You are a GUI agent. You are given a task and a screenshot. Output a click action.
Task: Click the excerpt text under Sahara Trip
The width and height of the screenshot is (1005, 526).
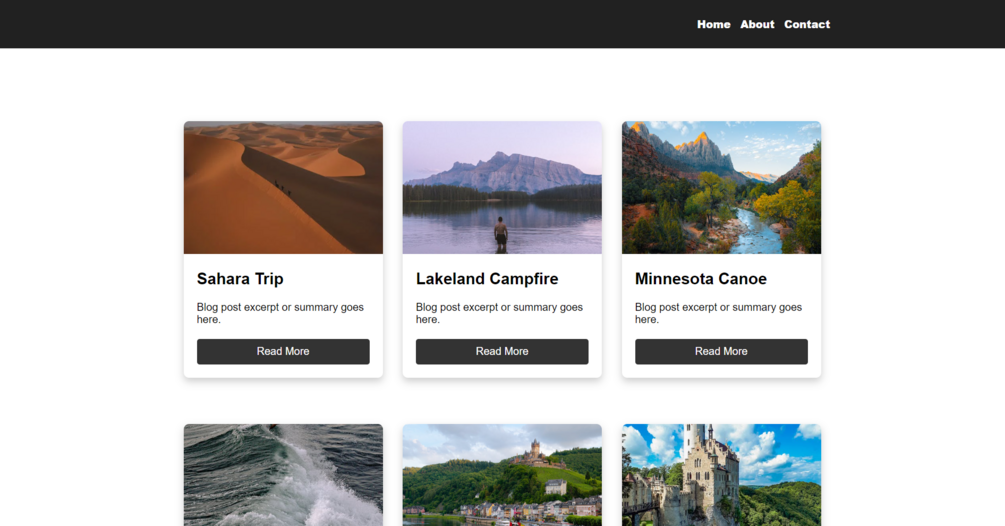point(280,313)
